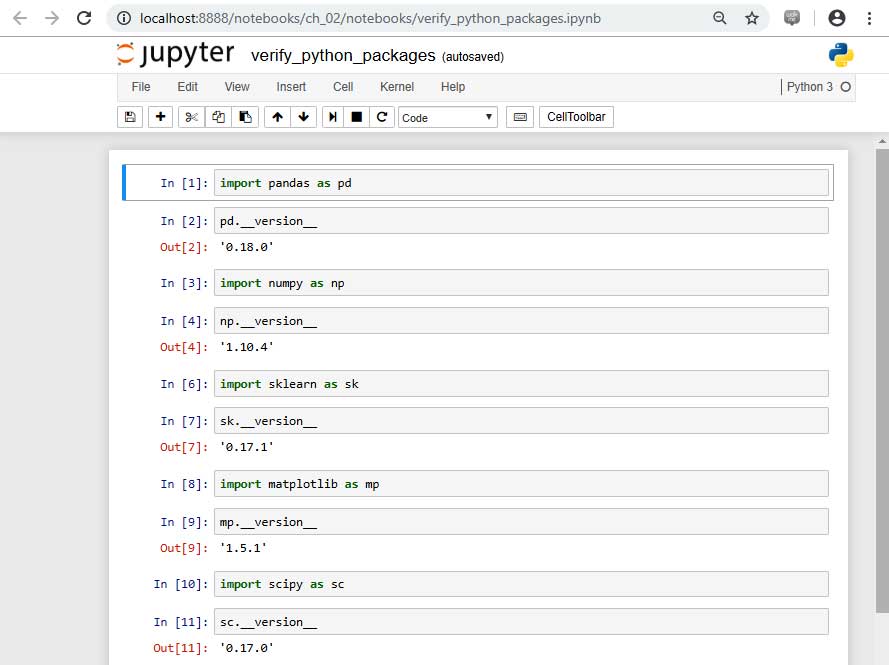Paste cells below using the clipboard icon
This screenshot has height=665, width=889.
click(x=245, y=117)
